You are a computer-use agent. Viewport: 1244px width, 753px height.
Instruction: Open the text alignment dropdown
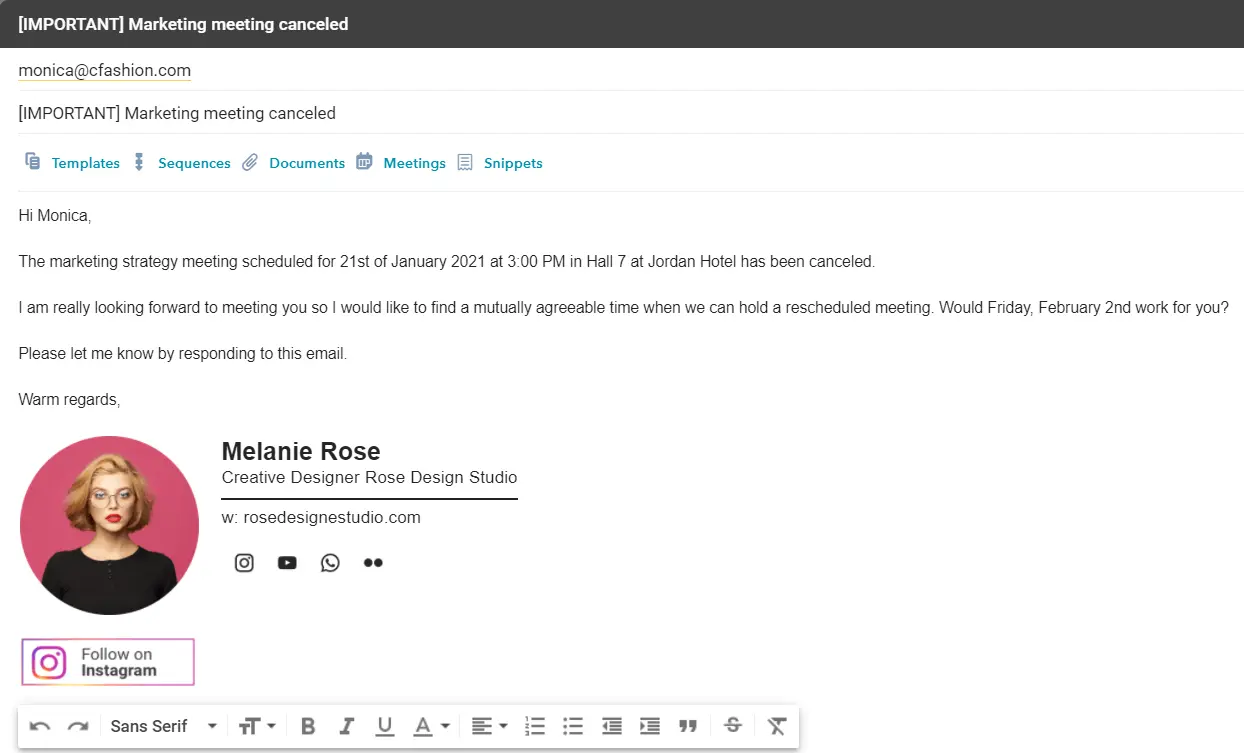489,726
